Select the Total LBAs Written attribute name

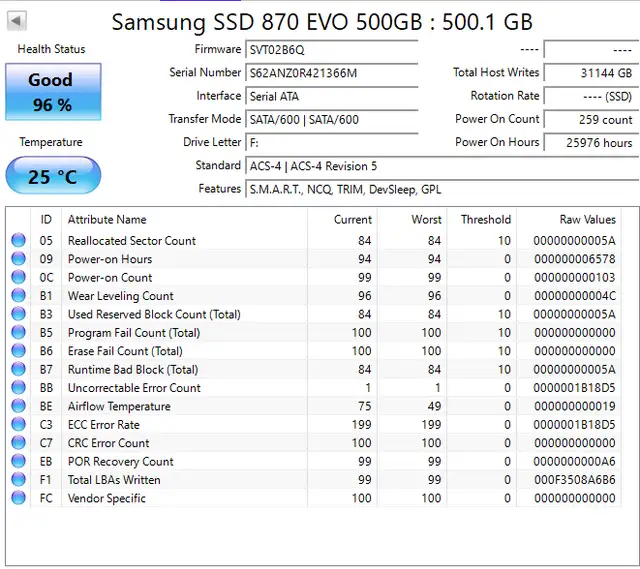click(x=114, y=480)
